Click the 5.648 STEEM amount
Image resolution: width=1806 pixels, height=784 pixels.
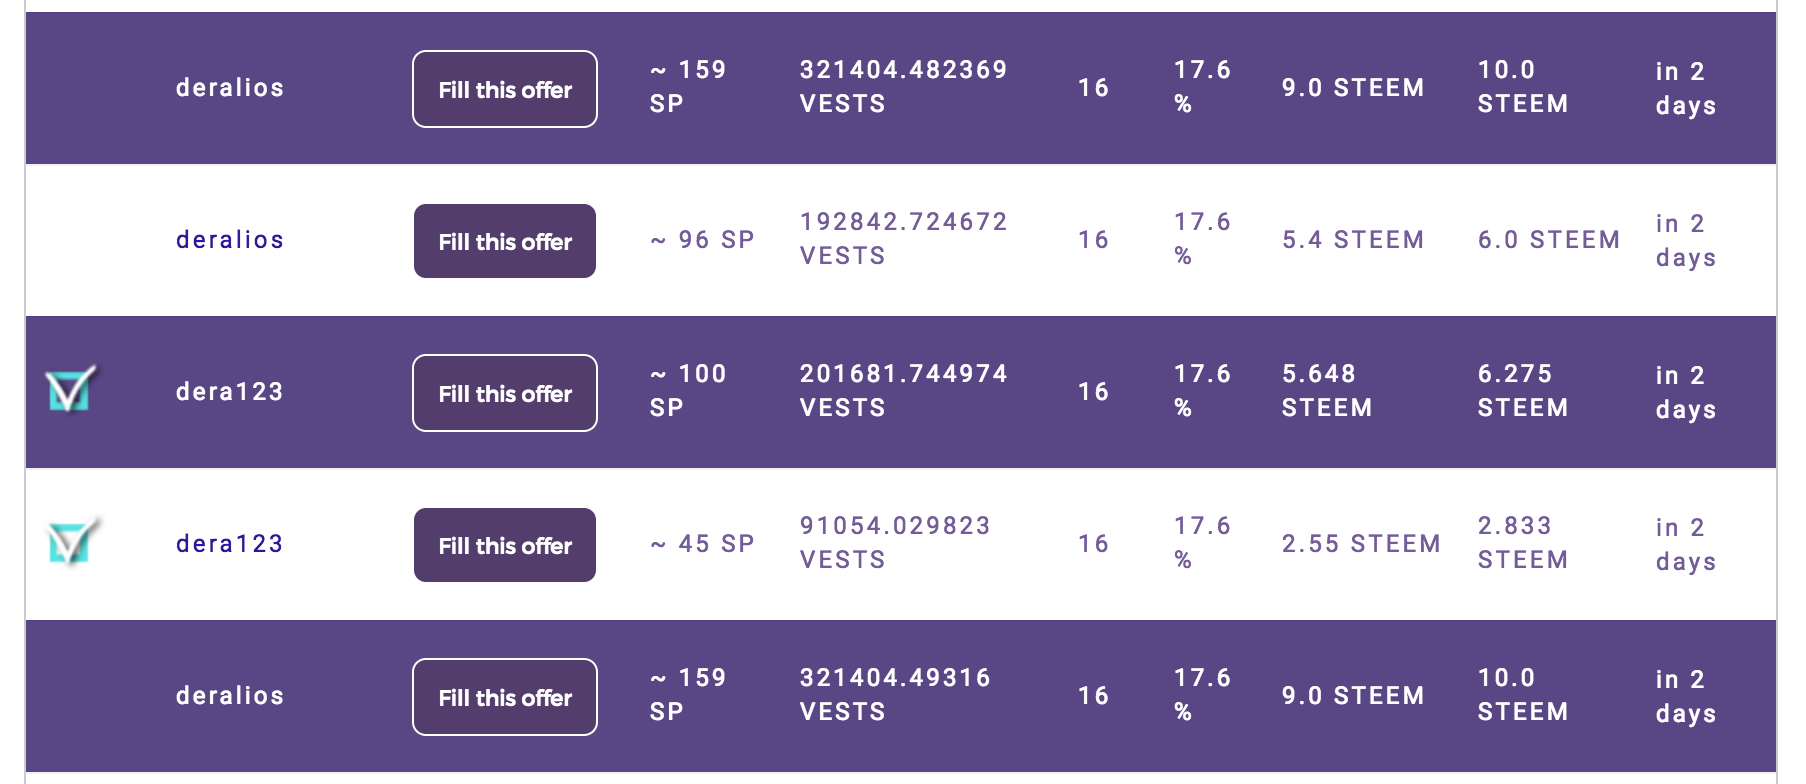1327,391
